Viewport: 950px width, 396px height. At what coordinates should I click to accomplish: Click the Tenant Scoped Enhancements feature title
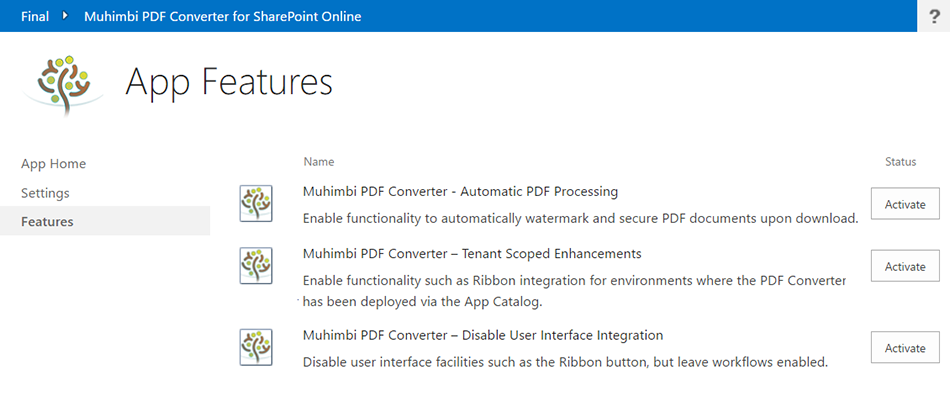472,254
